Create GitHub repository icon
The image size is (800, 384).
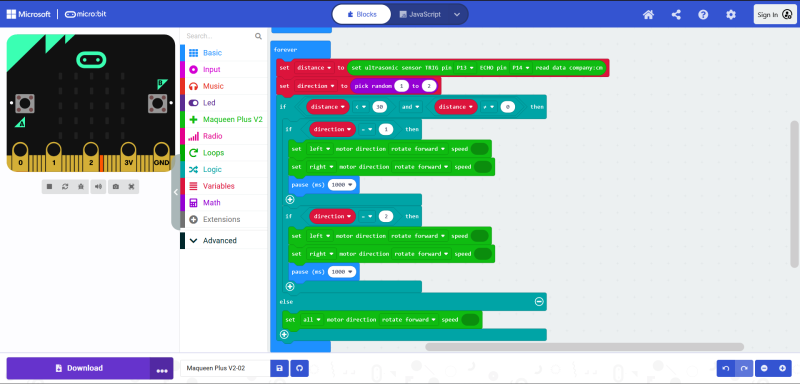(x=299, y=368)
